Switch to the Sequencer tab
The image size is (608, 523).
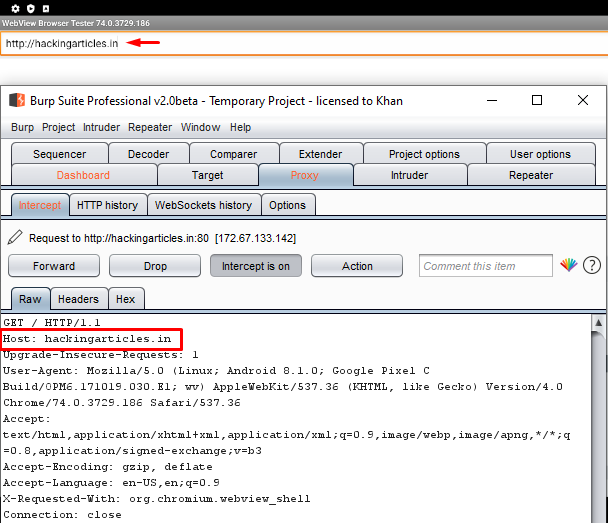(x=60, y=154)
